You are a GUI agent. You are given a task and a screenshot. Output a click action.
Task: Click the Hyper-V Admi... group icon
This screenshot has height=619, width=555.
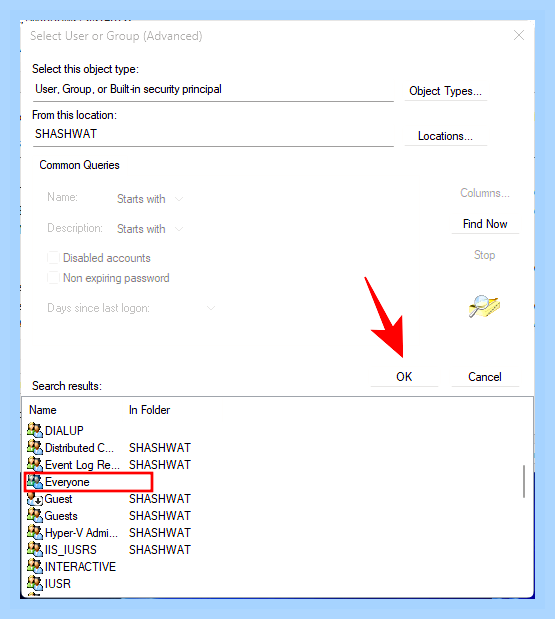(x=35, y=532)
